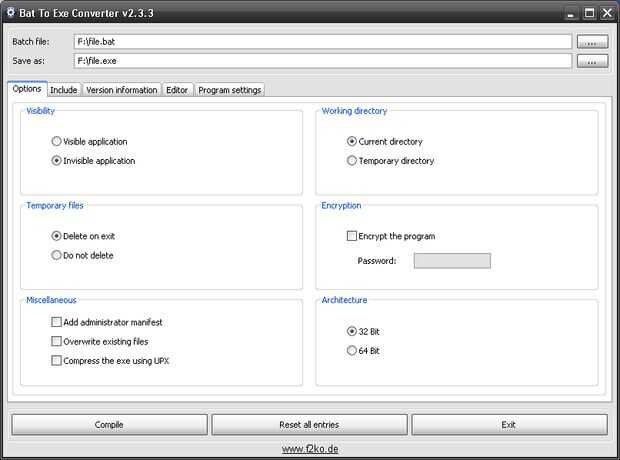Choose 64 Bit architecture
Image resolution: width=620 pixels, height=460 pixels.
(x=352, y=350)
